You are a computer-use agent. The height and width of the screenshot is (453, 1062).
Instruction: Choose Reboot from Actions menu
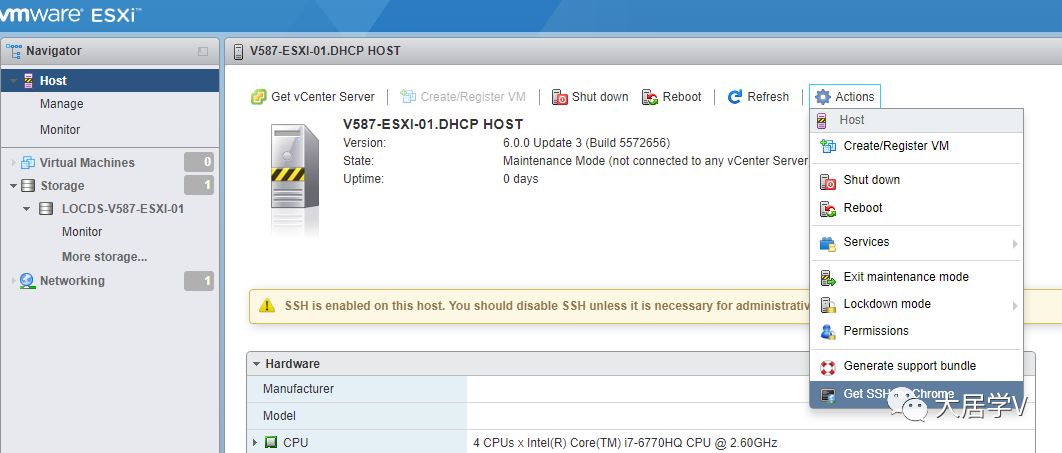tap(916, 208)
